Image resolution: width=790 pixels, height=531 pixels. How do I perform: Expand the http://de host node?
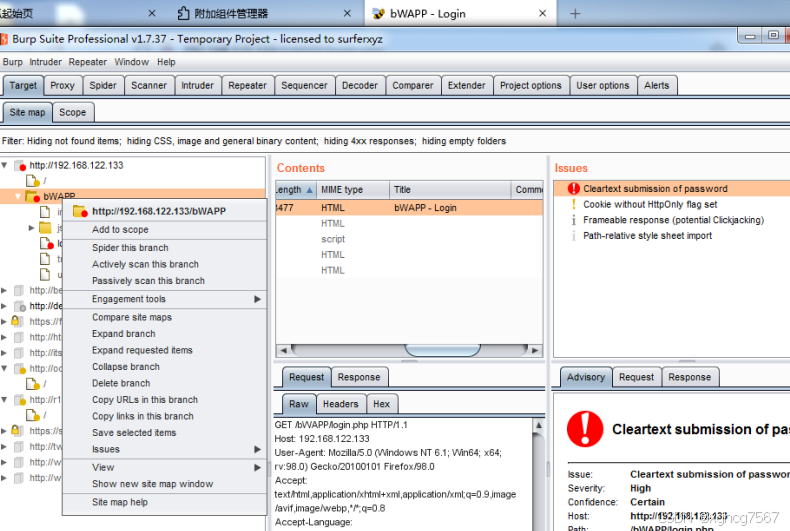pos(4,306)
